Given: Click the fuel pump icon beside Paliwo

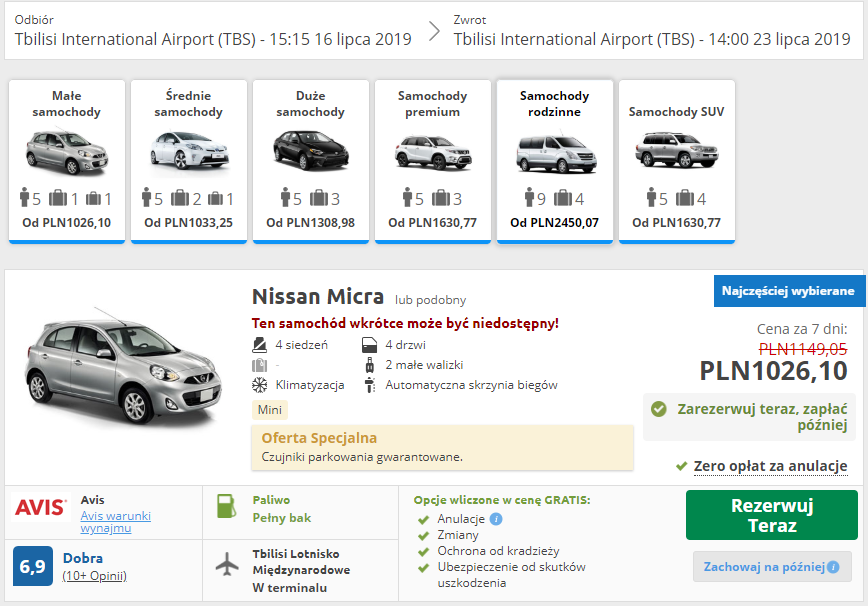Looking at the screenshot, I should 226,506.
